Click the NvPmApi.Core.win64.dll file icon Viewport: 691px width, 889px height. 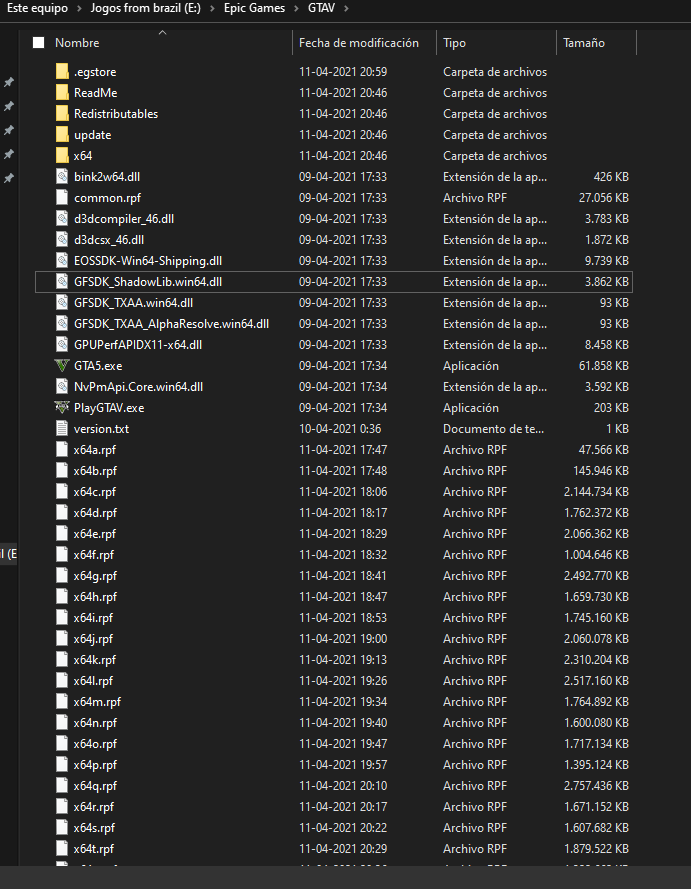[62, 387]
